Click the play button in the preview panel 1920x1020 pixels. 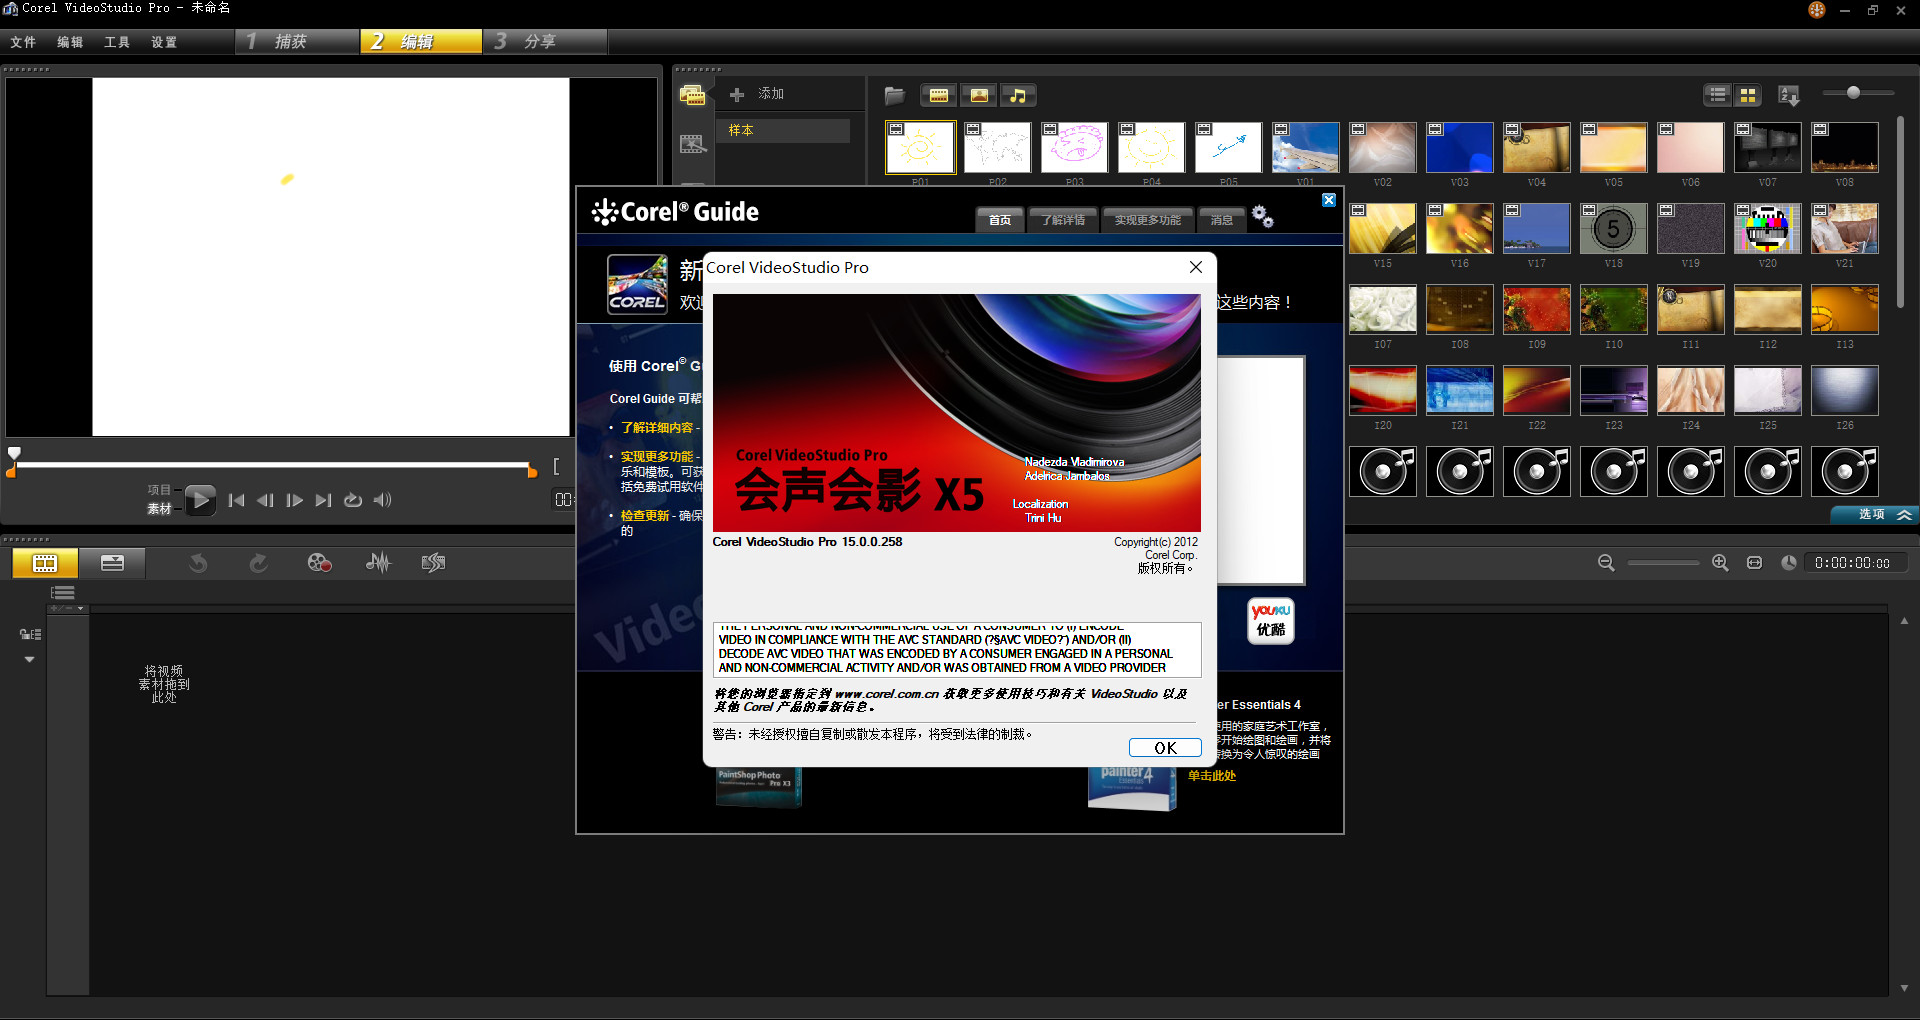coord(200,499)
